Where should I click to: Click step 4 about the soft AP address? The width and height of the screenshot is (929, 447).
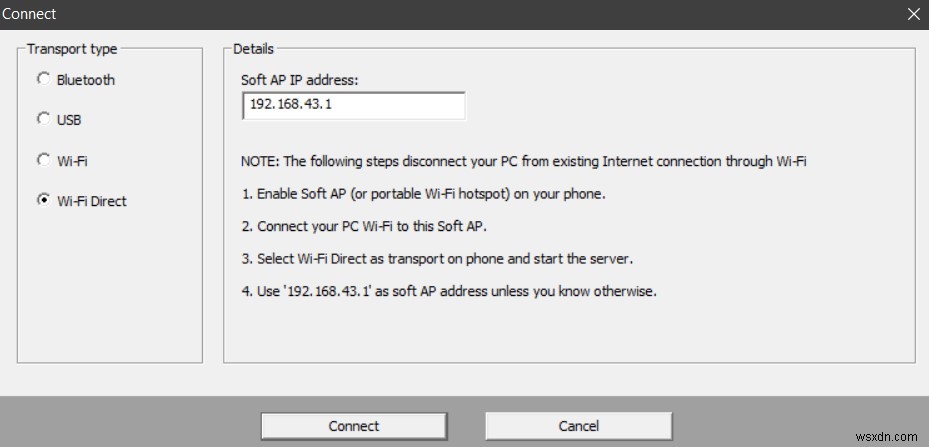coord(449,292)
